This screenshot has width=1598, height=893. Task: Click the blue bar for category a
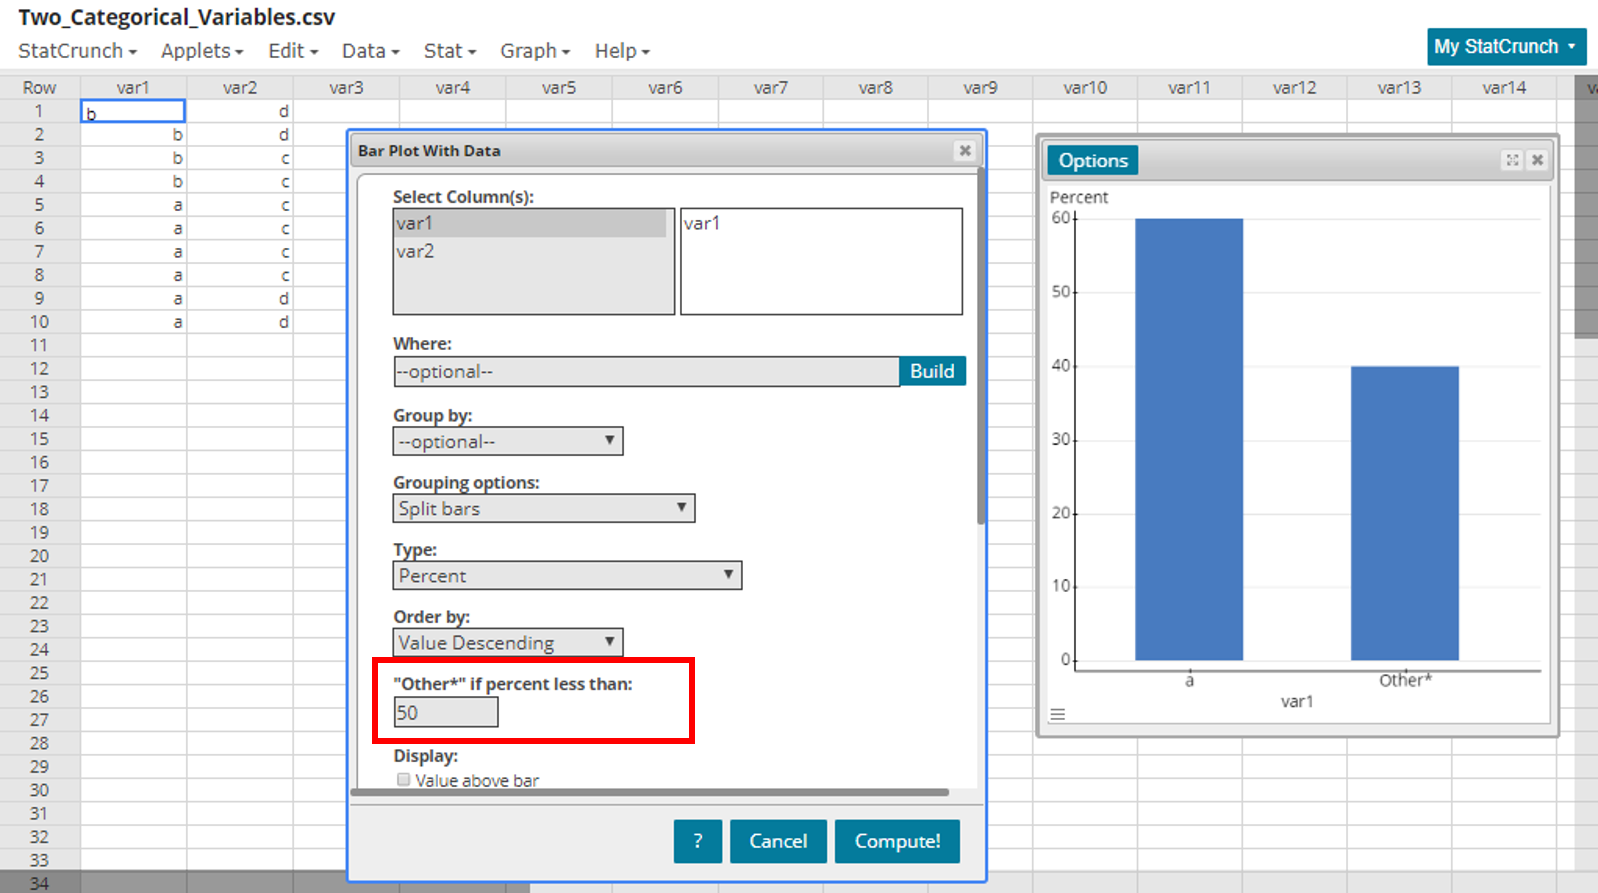click(x=1188, y=440)
